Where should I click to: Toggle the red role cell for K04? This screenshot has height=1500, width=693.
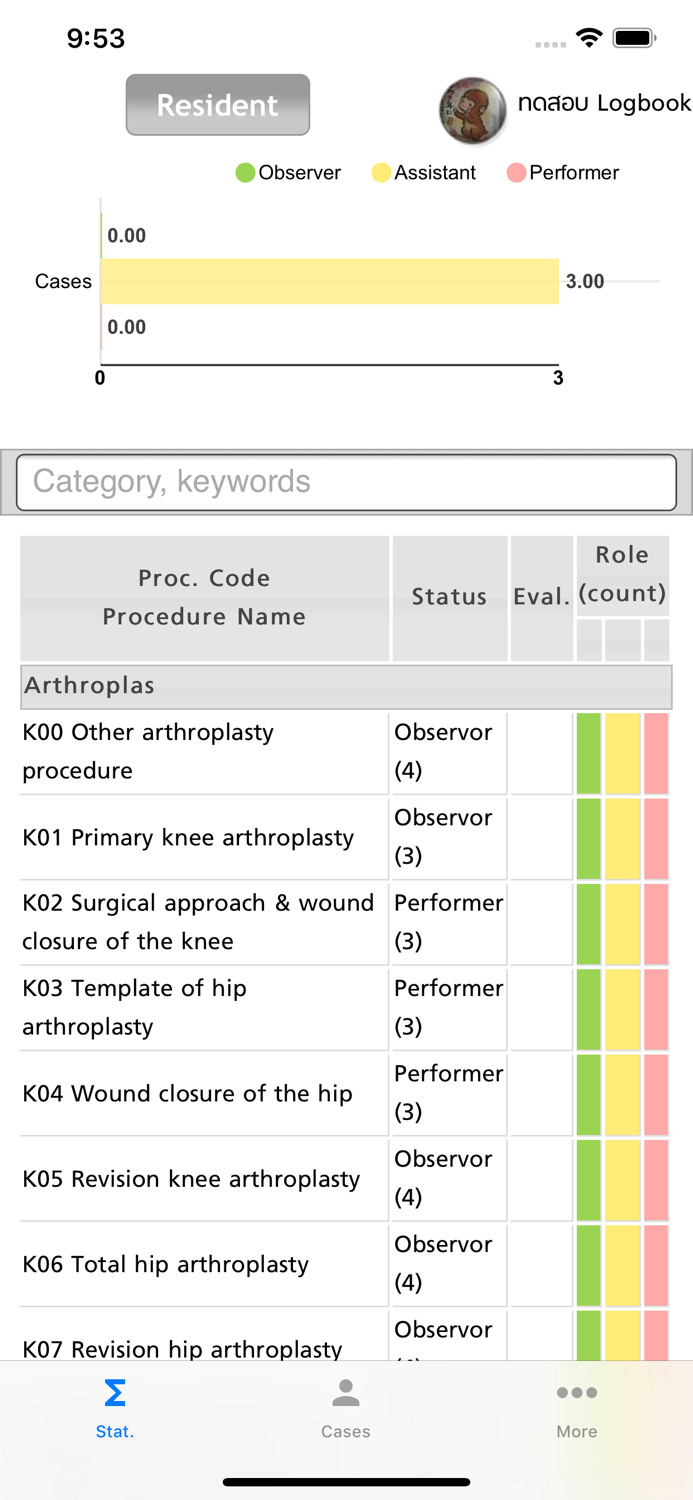pyautogui.click(x=656, y=1094)
